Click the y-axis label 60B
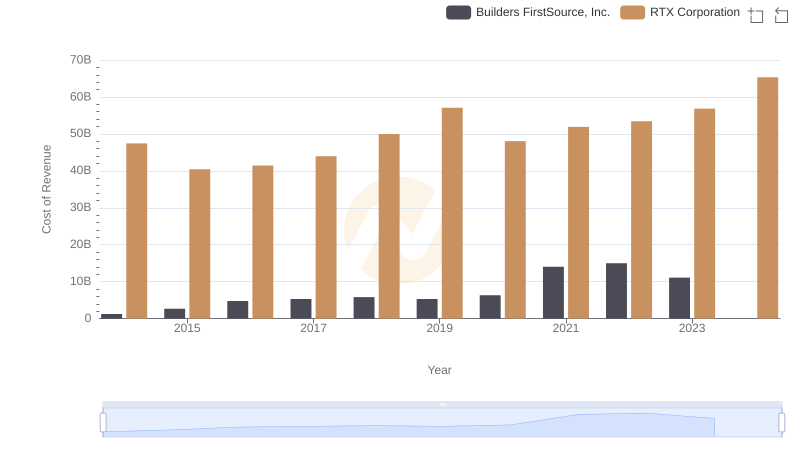The image size is (800, 461). click(x=81, y=97)
